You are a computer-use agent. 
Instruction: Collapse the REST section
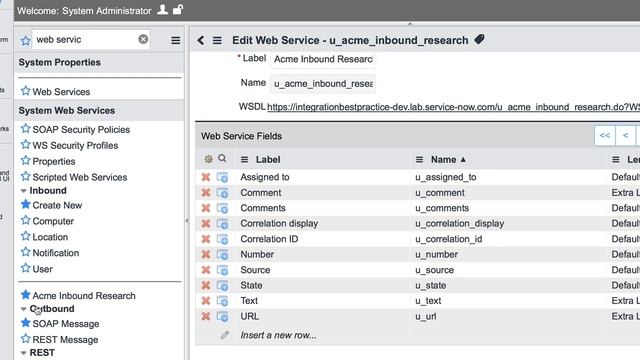(x=24, y=353)
